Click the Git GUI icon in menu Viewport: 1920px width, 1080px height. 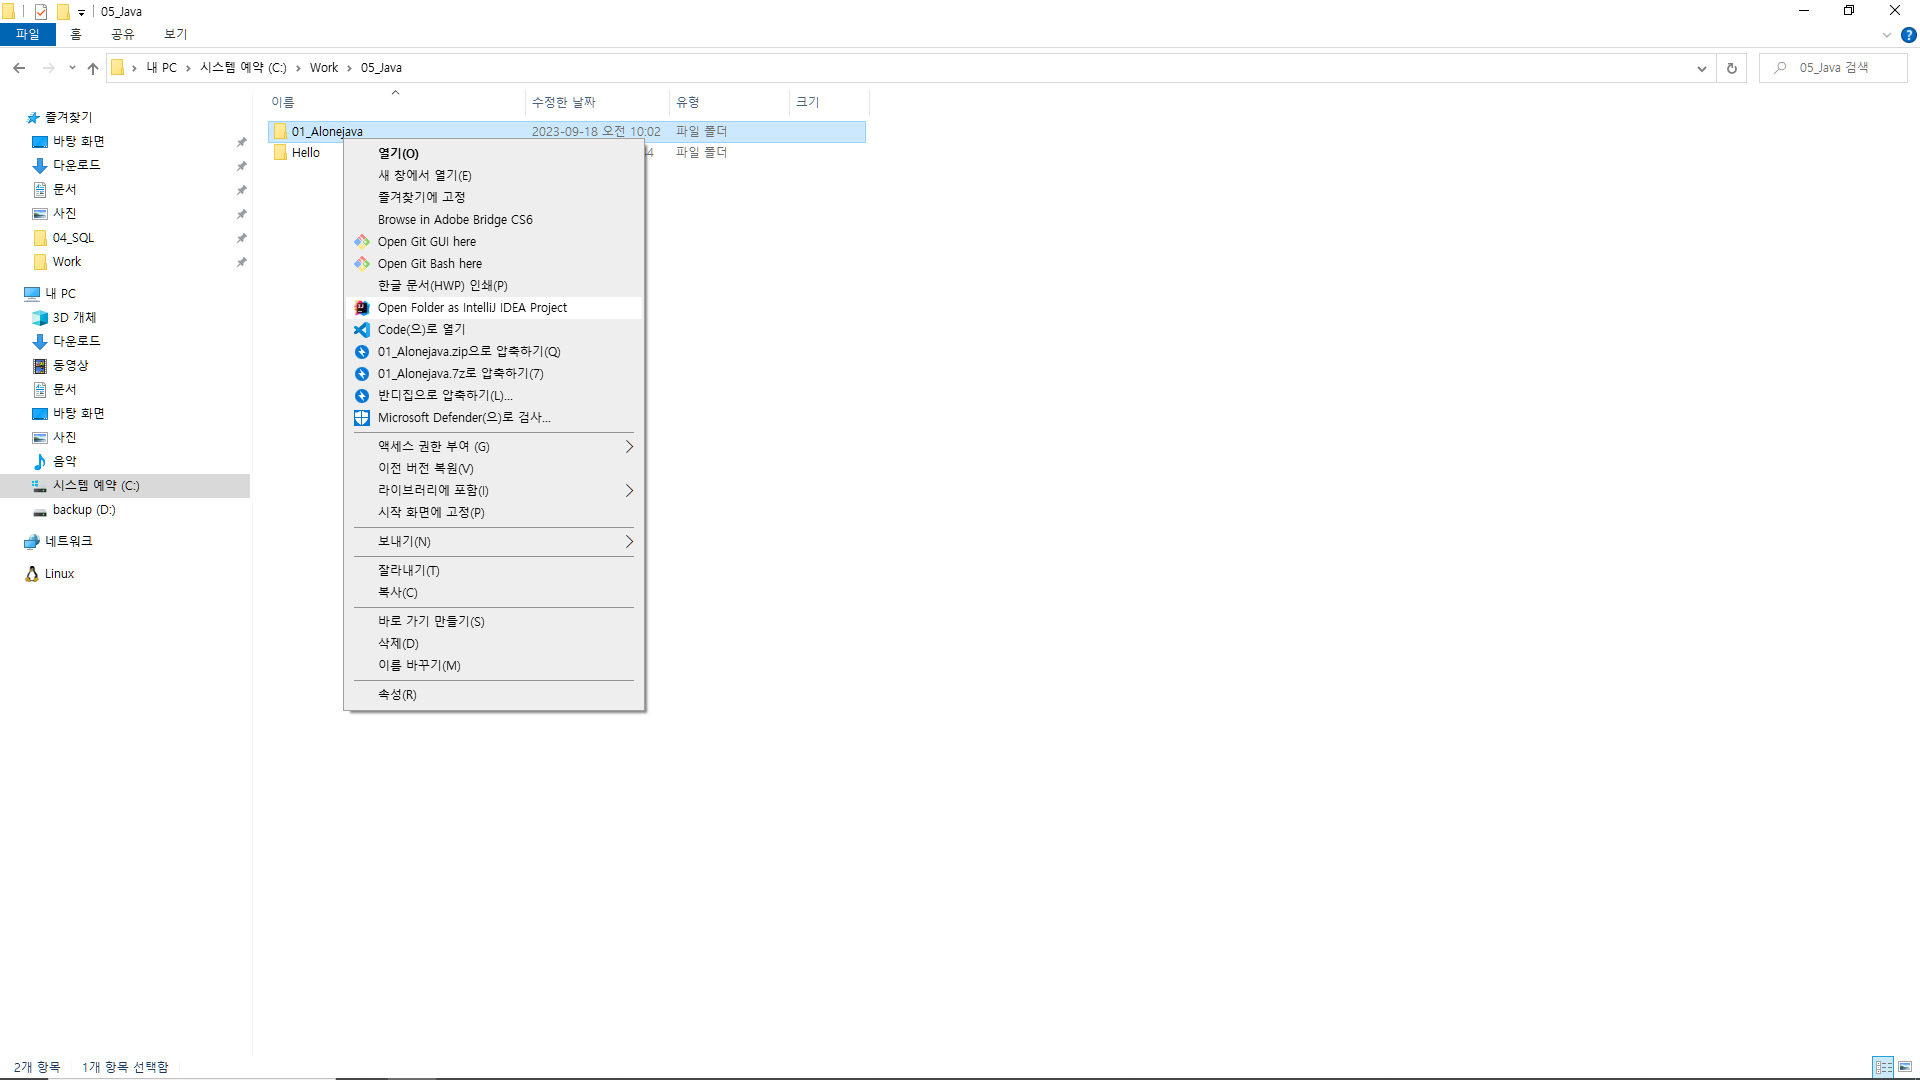pyautogui.click(x=362, y=242)
